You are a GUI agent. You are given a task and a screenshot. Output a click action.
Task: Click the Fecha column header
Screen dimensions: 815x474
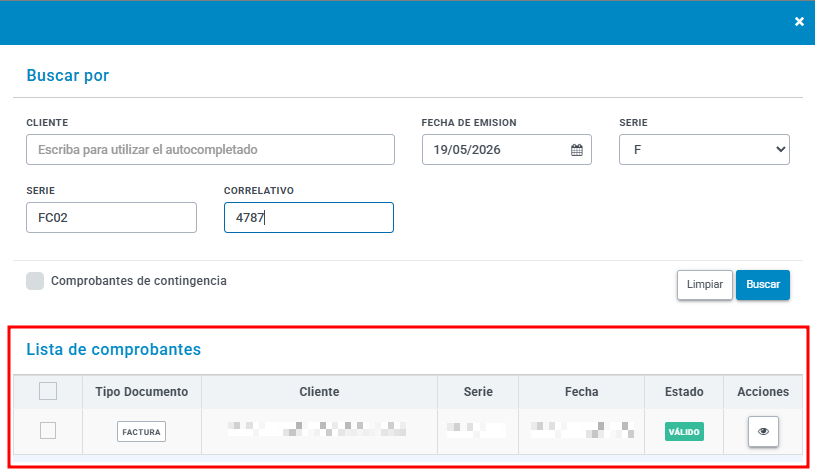(x=581, y=392)
